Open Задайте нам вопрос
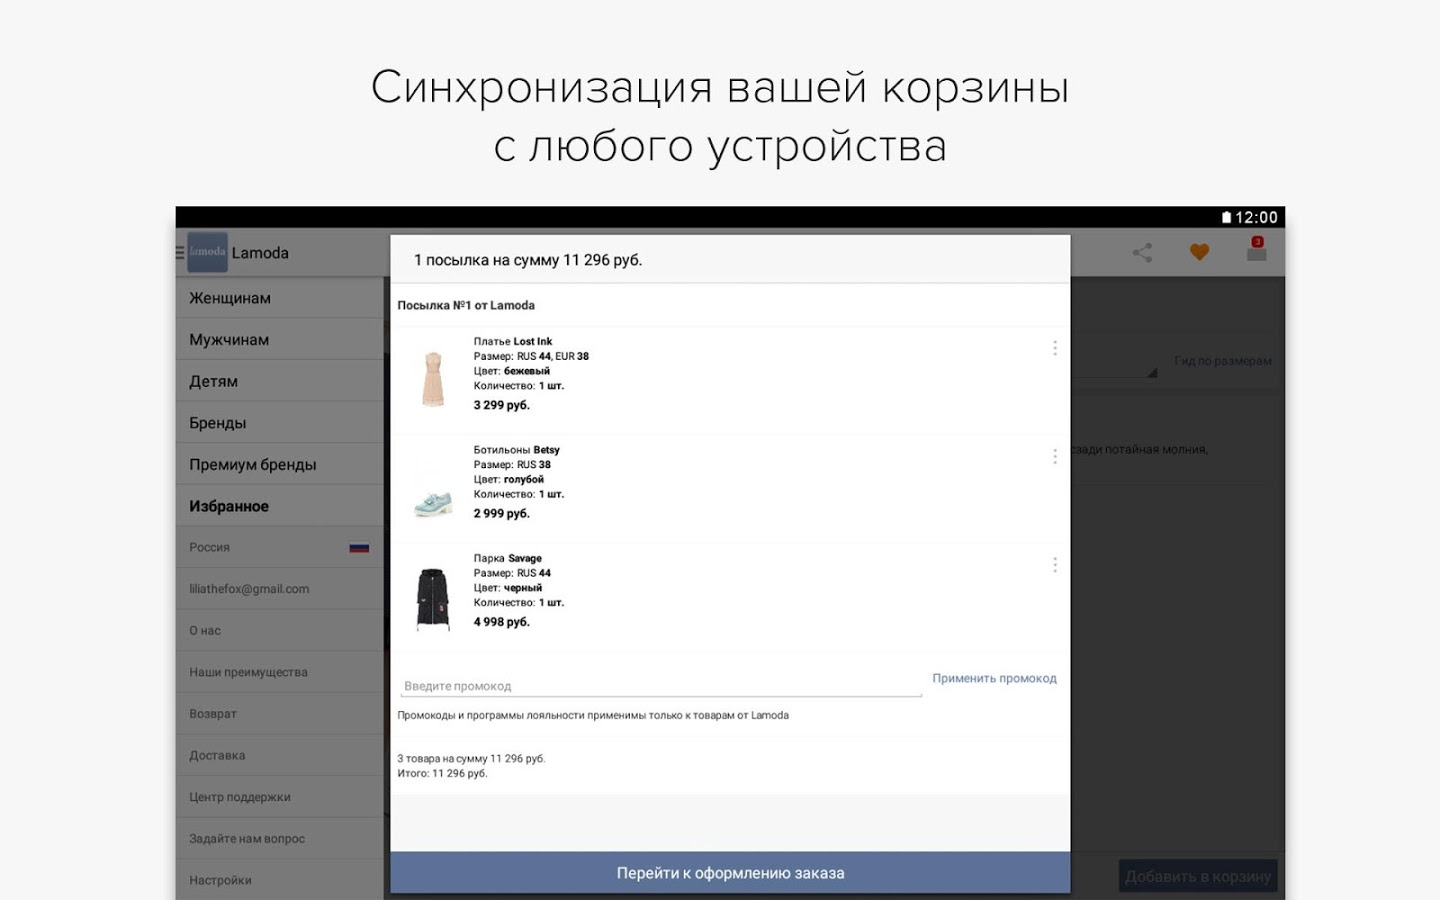 coord(280,839)
